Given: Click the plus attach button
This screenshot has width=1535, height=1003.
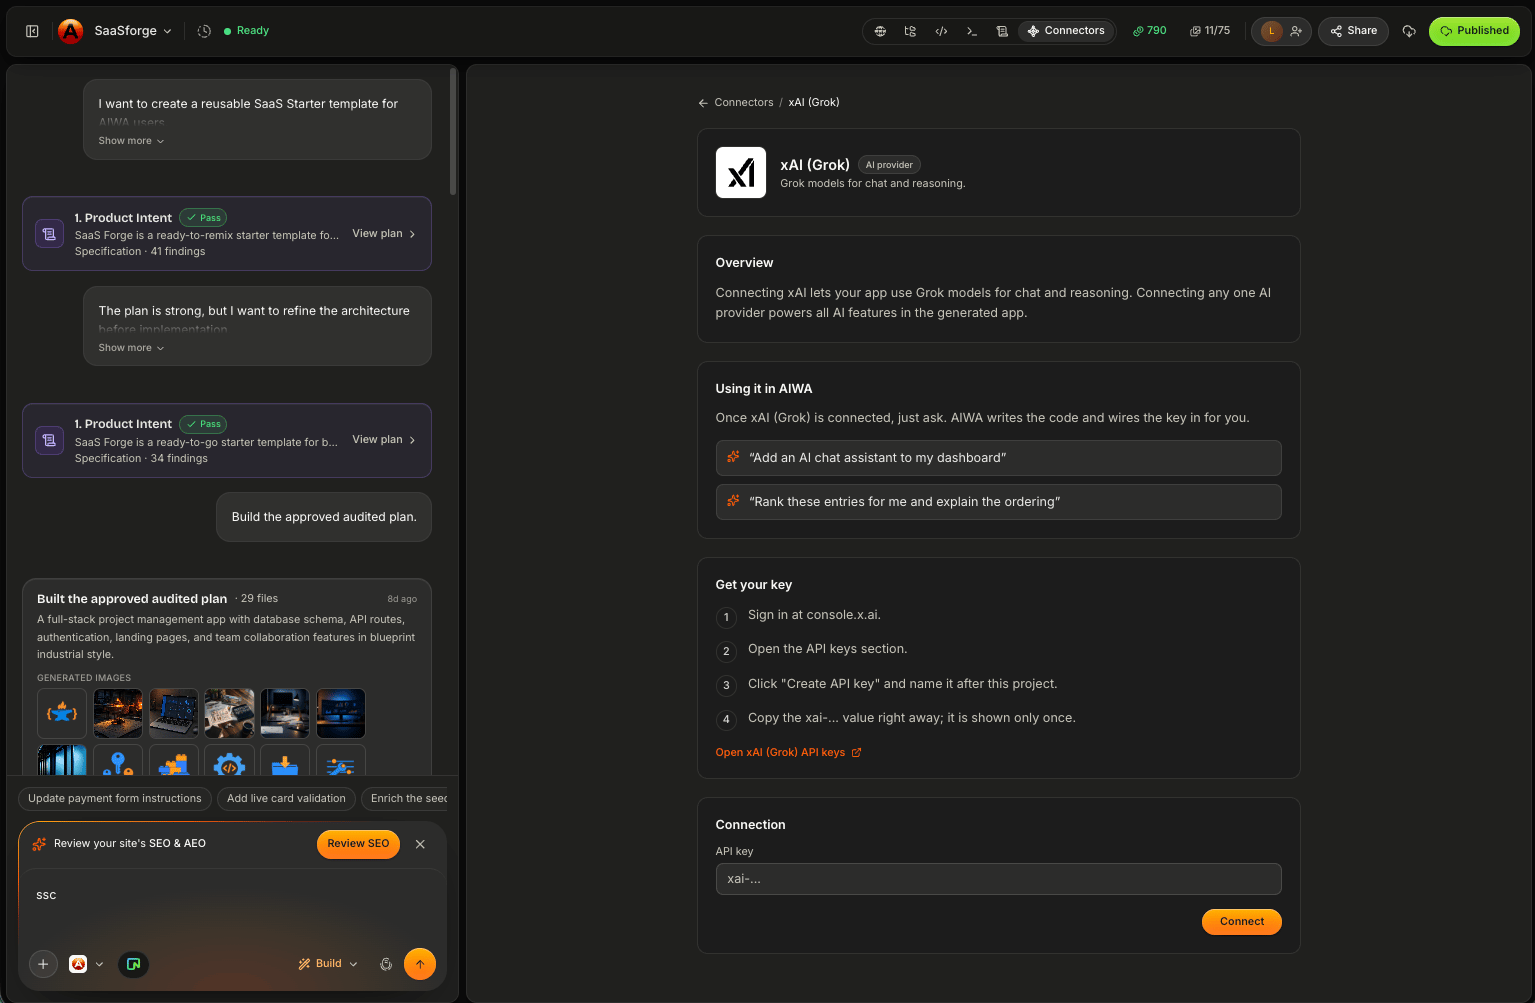Looking at the screenshot, I should click(x=43, y=964).
